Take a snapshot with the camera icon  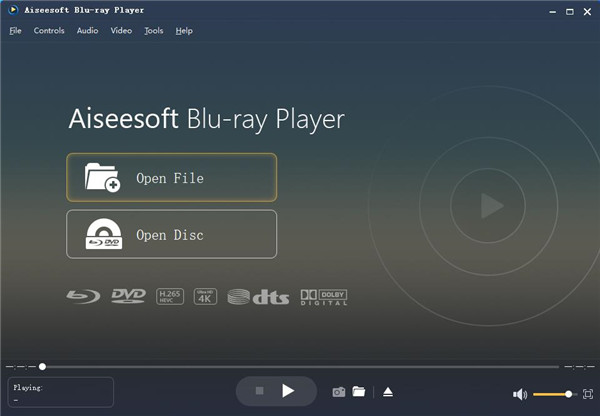coord(339,392)
